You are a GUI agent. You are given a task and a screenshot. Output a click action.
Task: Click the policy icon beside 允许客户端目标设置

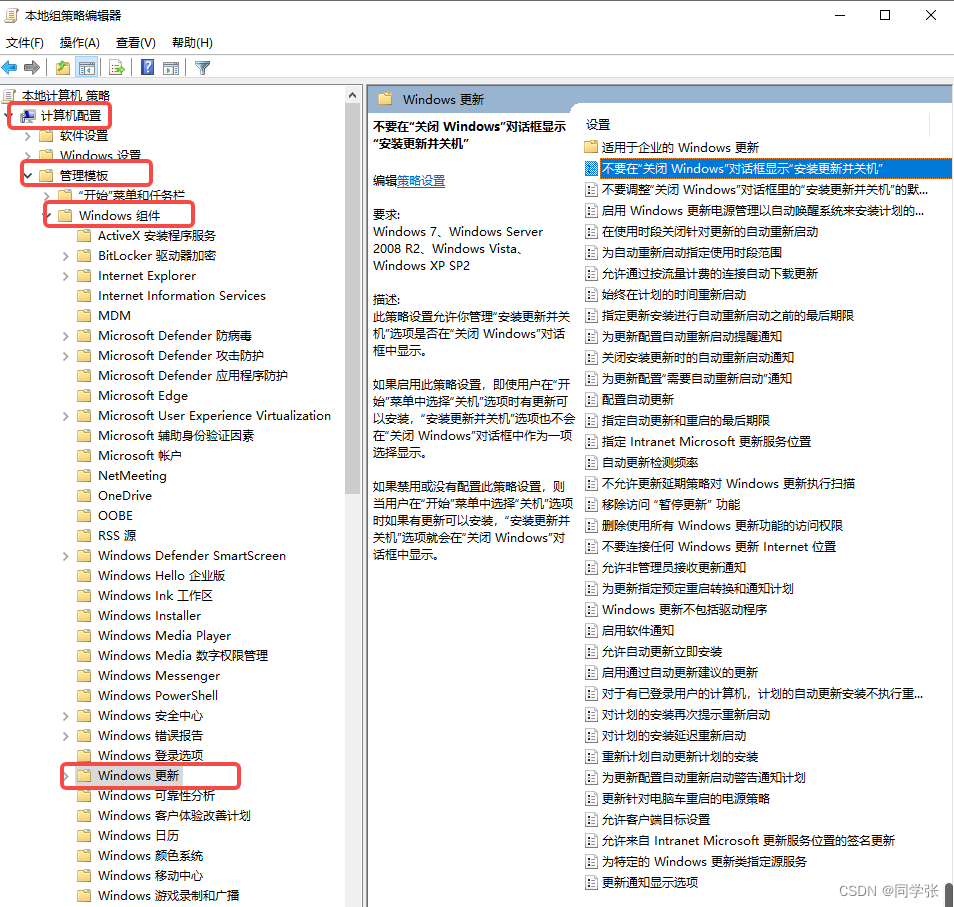click(x=591, y=820)
